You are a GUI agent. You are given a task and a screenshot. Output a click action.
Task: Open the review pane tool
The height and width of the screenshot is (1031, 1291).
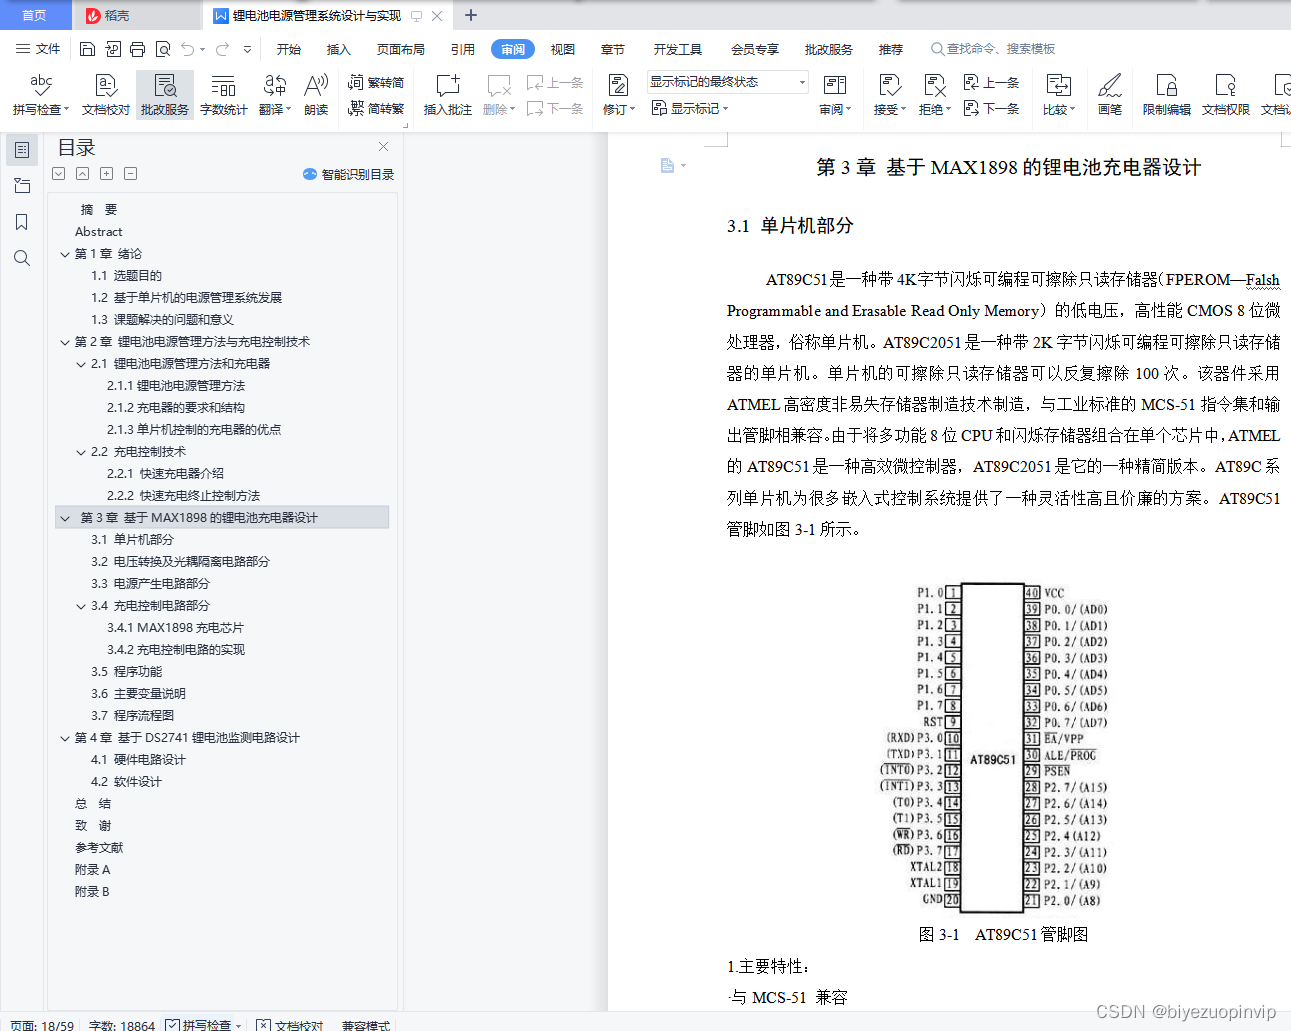(835, 95)
